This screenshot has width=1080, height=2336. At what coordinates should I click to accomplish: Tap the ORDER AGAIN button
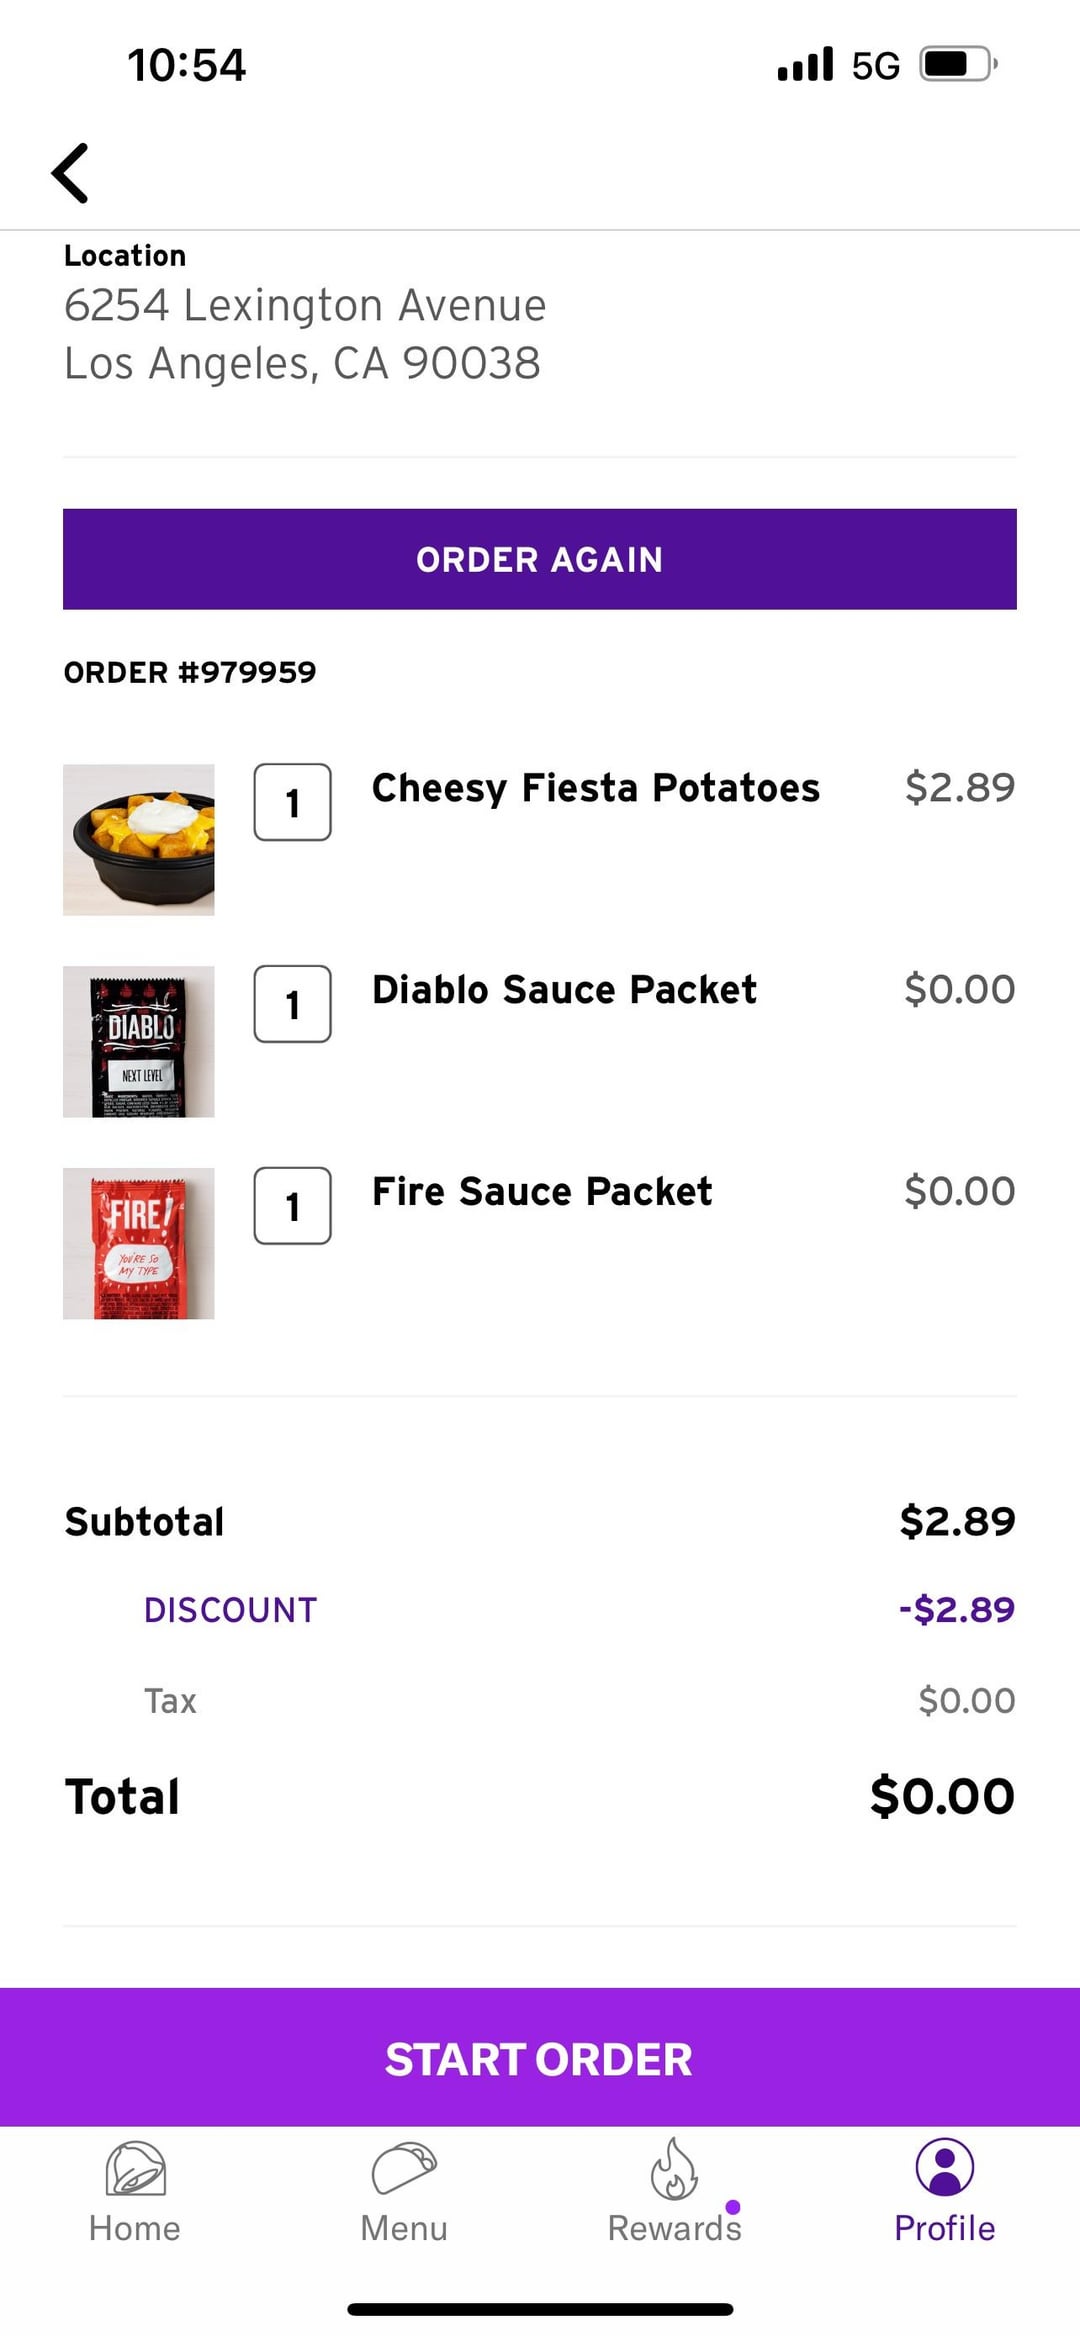tap(540, 559)
